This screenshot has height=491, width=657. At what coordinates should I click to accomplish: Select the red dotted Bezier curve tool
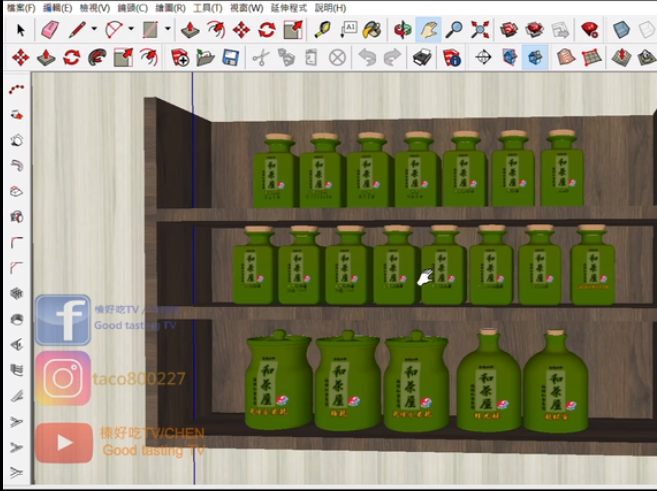[x=17, y=89]
